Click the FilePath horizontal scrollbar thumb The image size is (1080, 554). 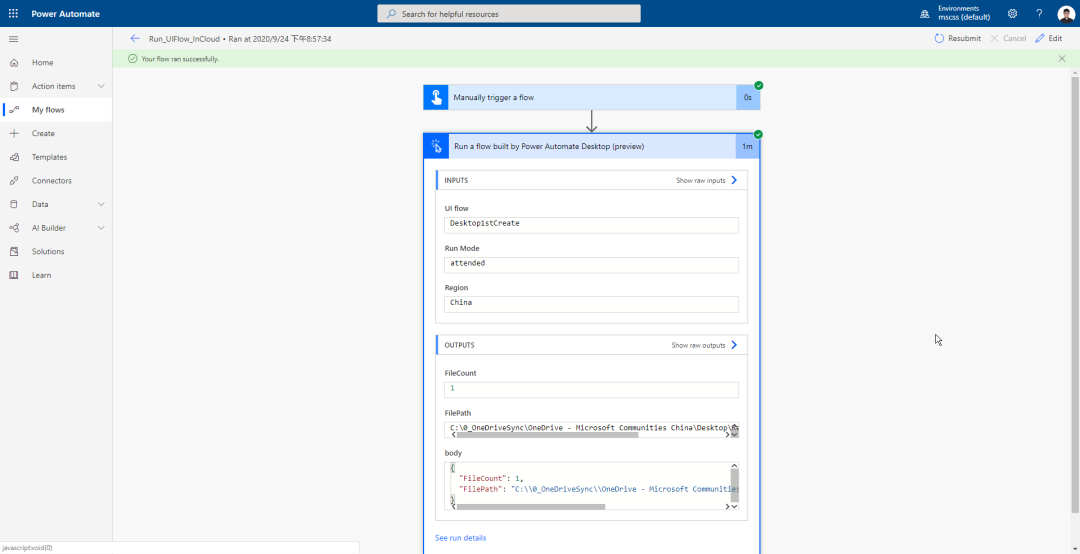click(x=547, y=435)
